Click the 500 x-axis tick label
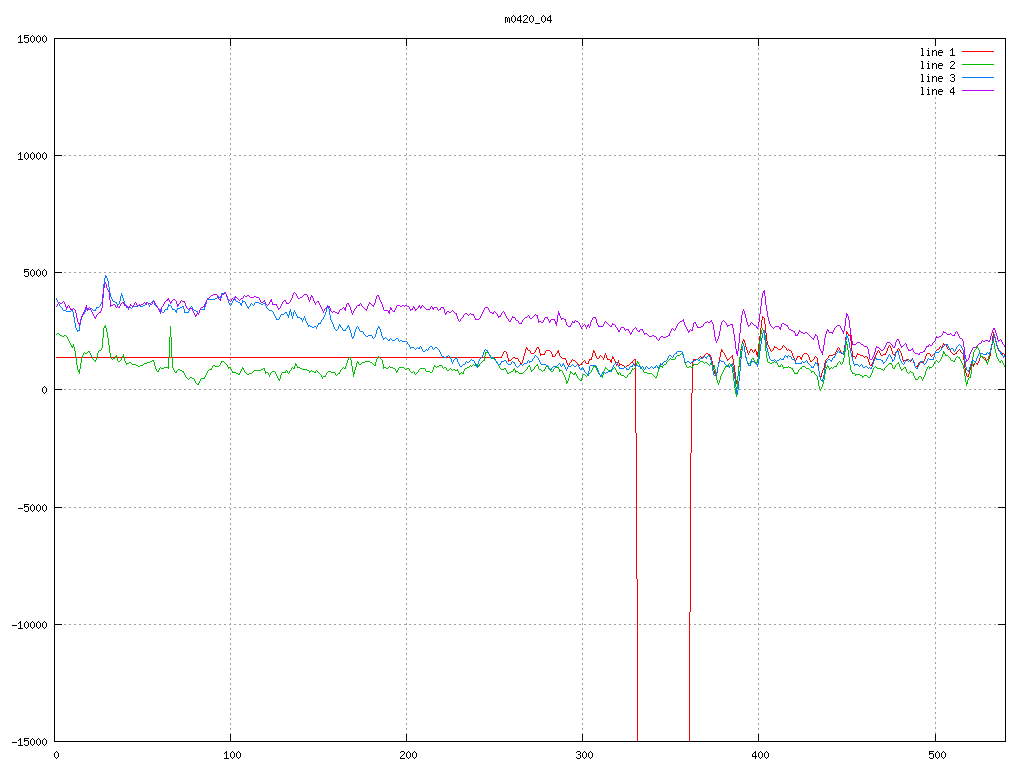The height and width of the screenshot is (768, 1024). pyautogui.click(x=935, y=756)
